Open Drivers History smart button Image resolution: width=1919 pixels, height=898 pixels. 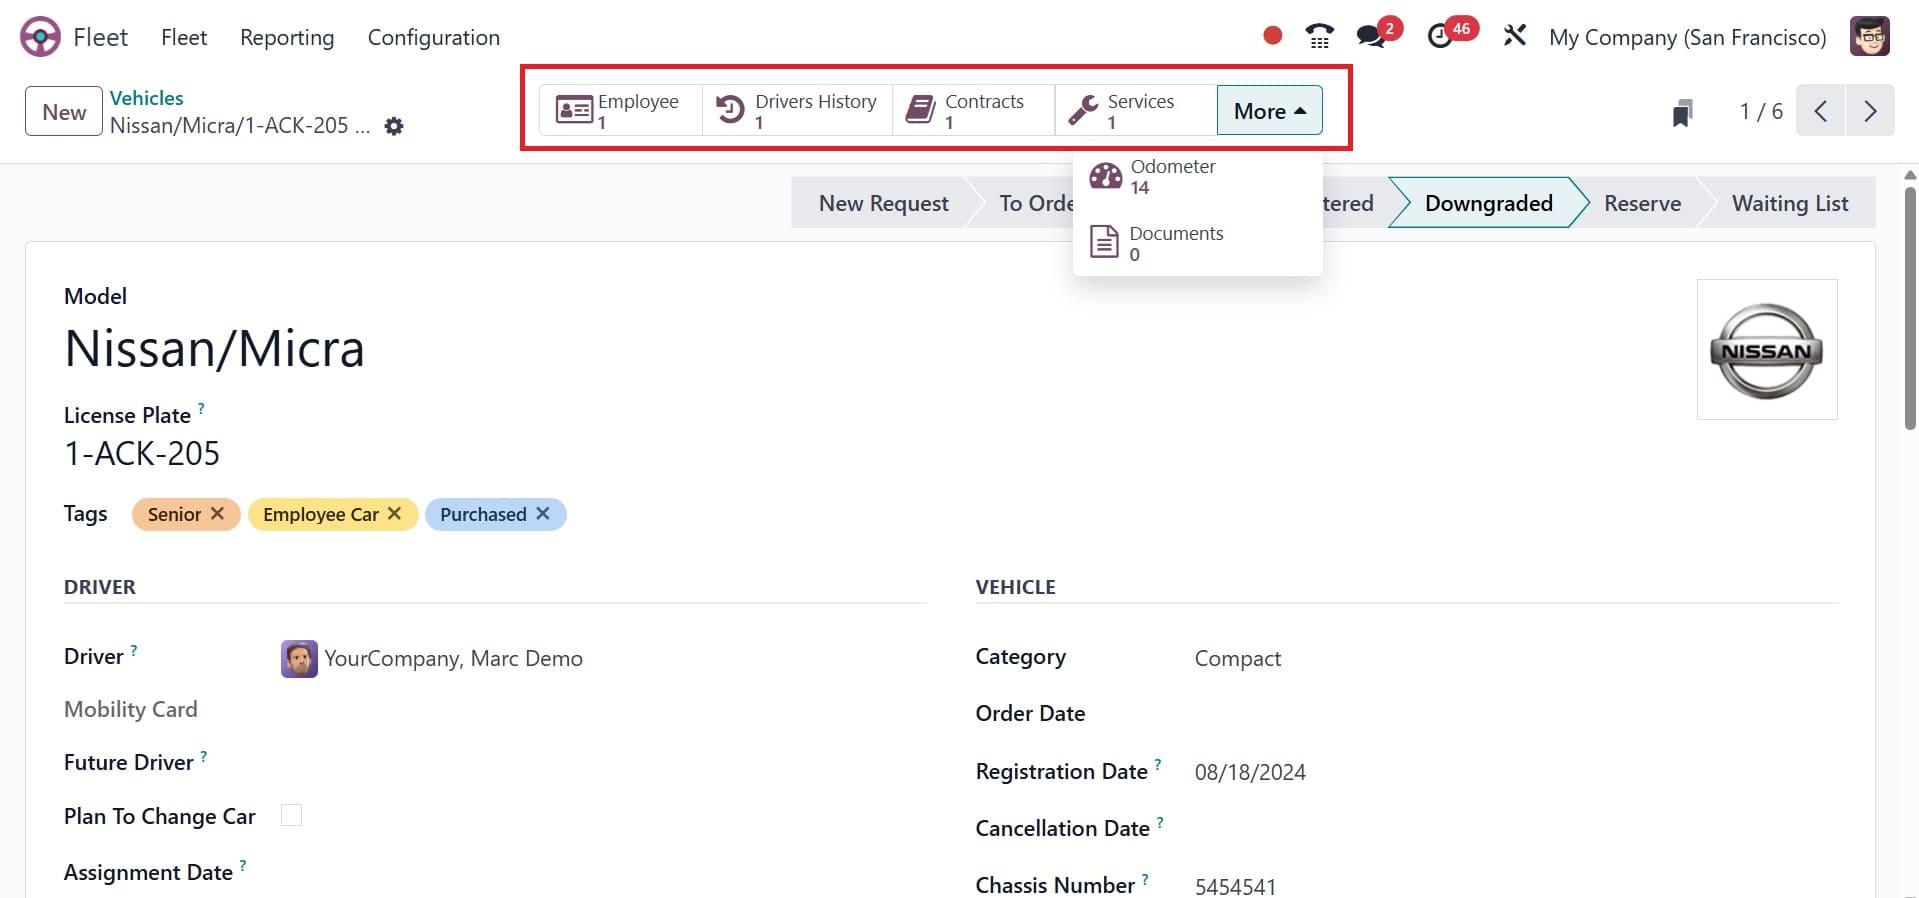(x=797, y=110)
